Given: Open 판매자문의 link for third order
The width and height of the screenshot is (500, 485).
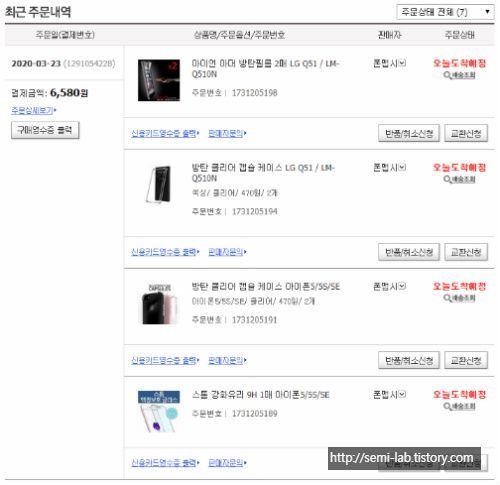Looking at the screenshot, I should 227,360.
